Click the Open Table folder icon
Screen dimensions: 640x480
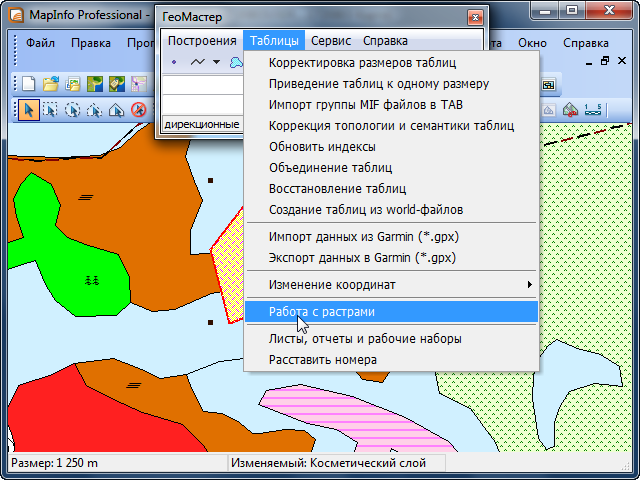click(50, 84)
